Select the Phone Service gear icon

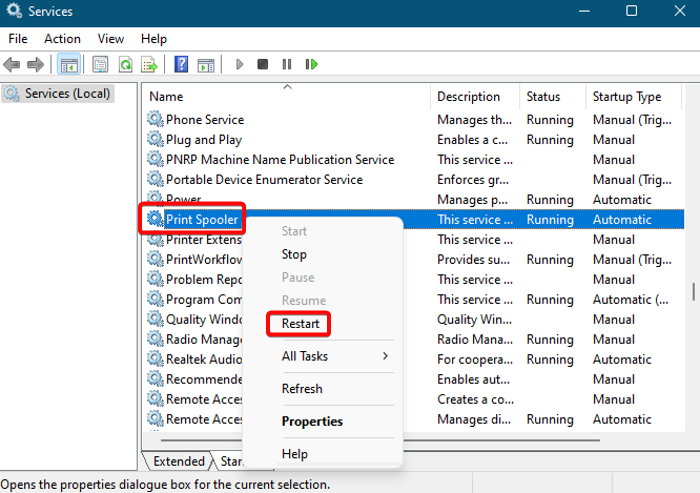tap(155, 119)
